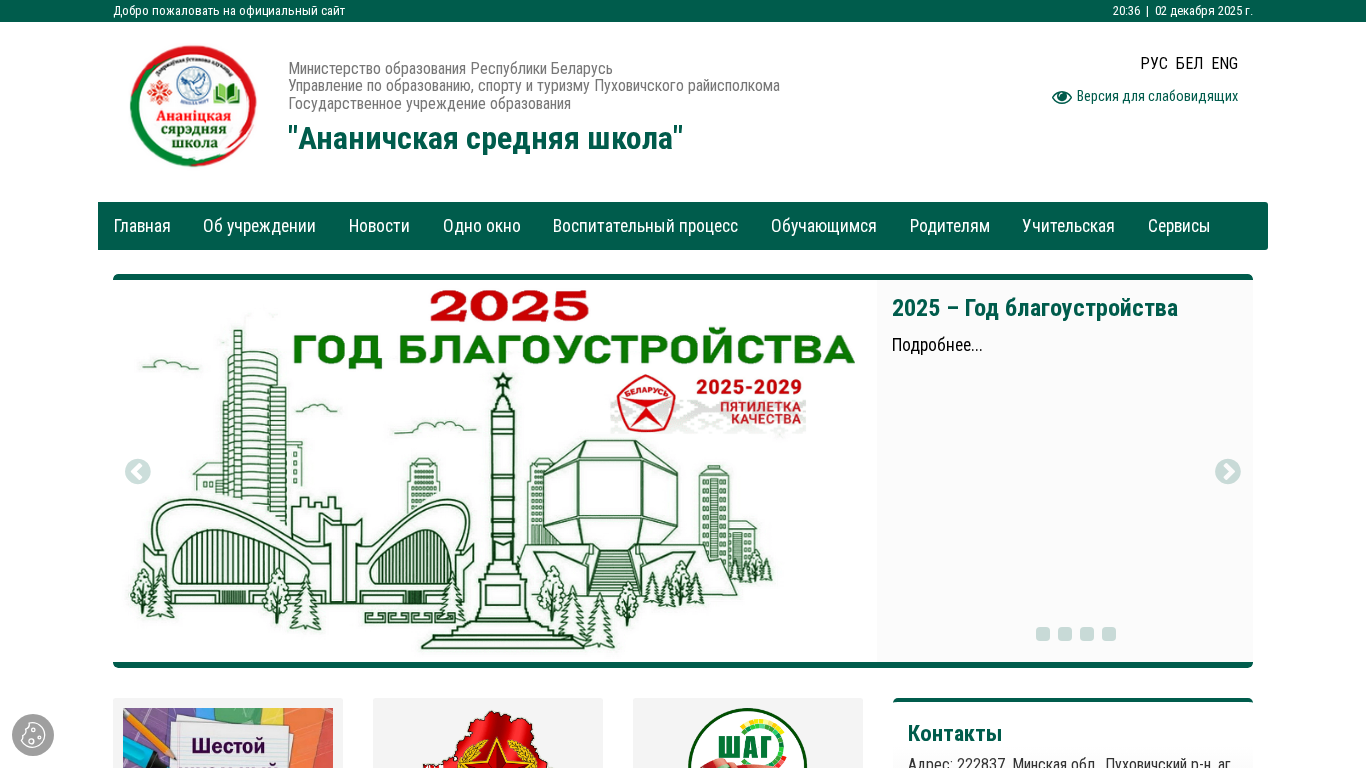The height and width of the screenshot is (768, 1366).
Task: Click the Ananichi school logo
Action: (x=193, y=106)
